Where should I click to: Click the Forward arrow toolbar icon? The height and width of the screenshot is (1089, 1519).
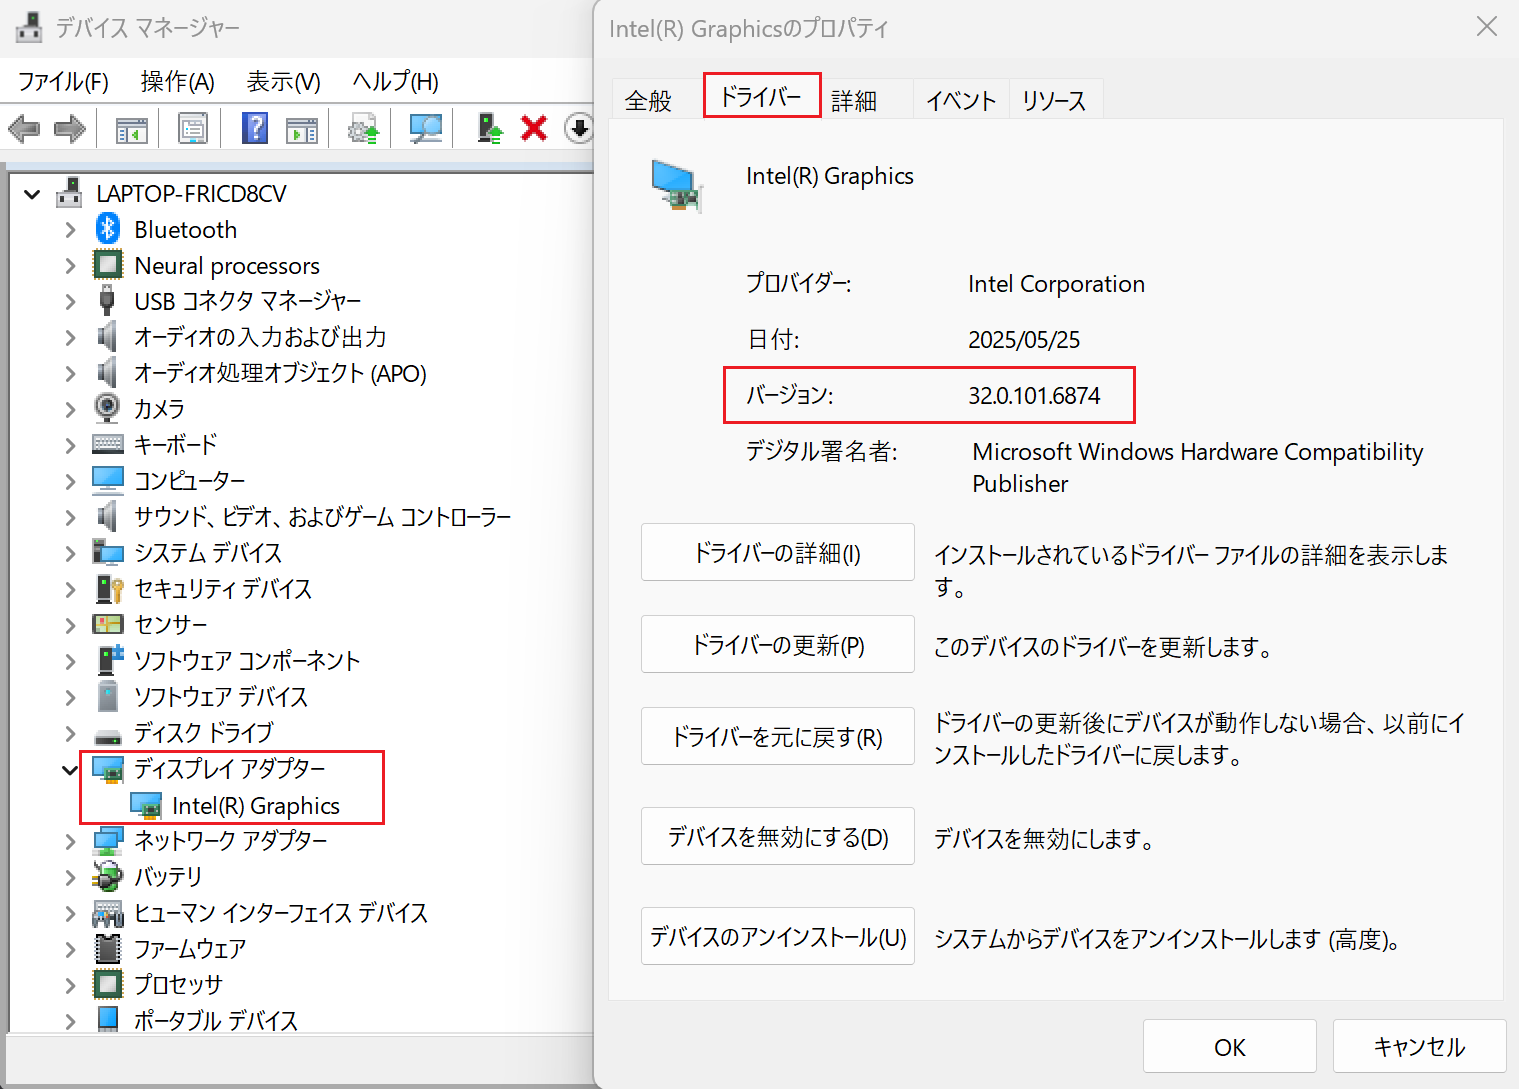(x=69, y=128)
